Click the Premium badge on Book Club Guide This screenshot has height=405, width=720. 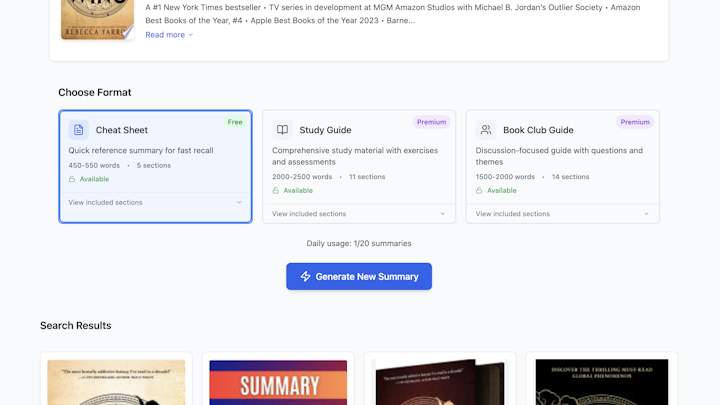tap(635, 122)
